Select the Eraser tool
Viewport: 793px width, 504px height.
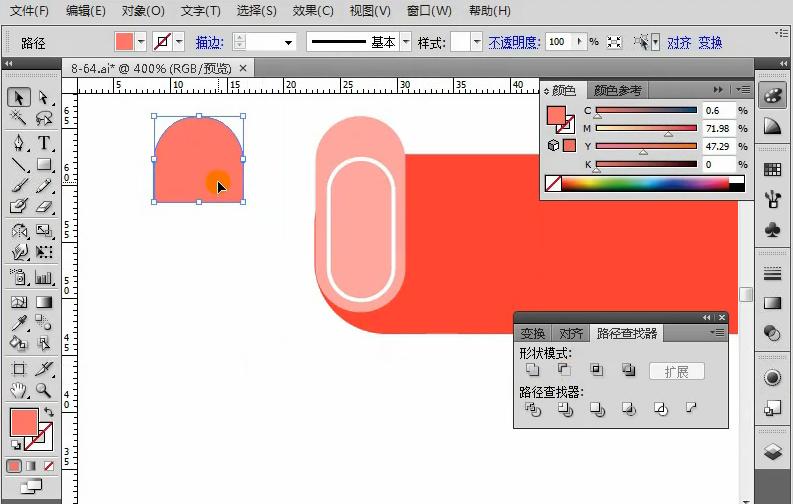pyautogui.click(x=44, y=206)
